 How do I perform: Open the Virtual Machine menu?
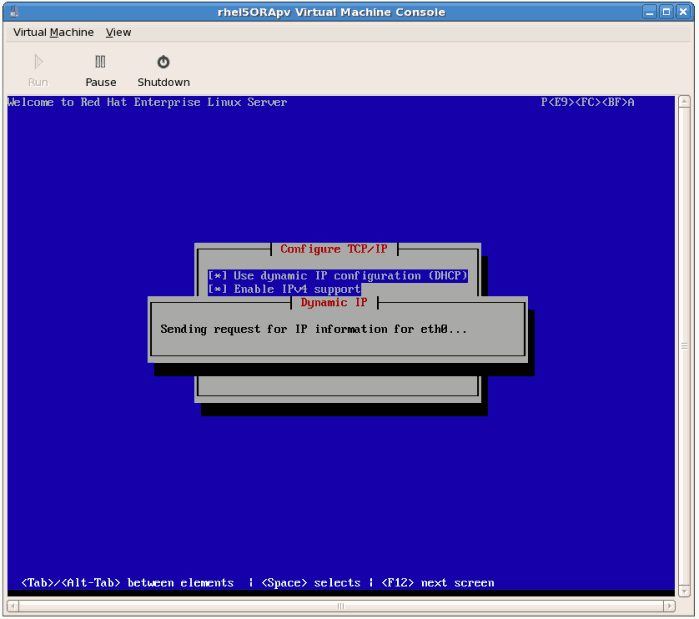point(53,32)
